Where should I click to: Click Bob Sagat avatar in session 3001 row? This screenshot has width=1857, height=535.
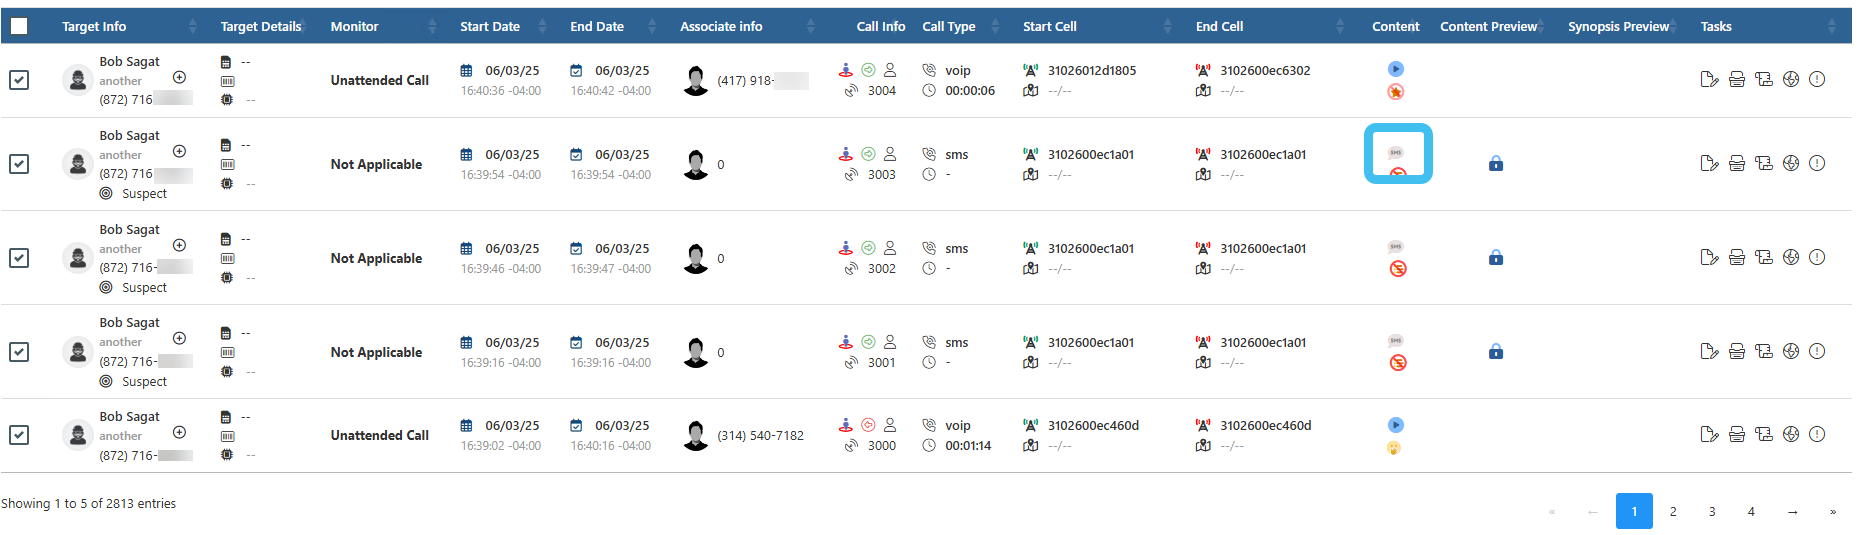77,351
